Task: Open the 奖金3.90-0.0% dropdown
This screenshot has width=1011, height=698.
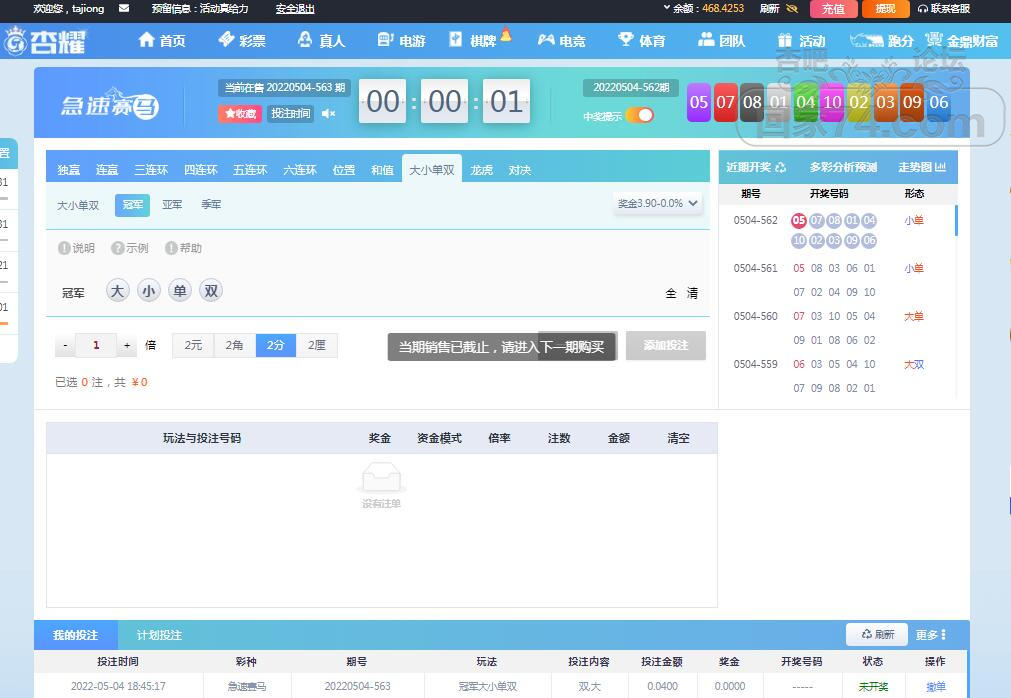Action: tap(658, 203)
